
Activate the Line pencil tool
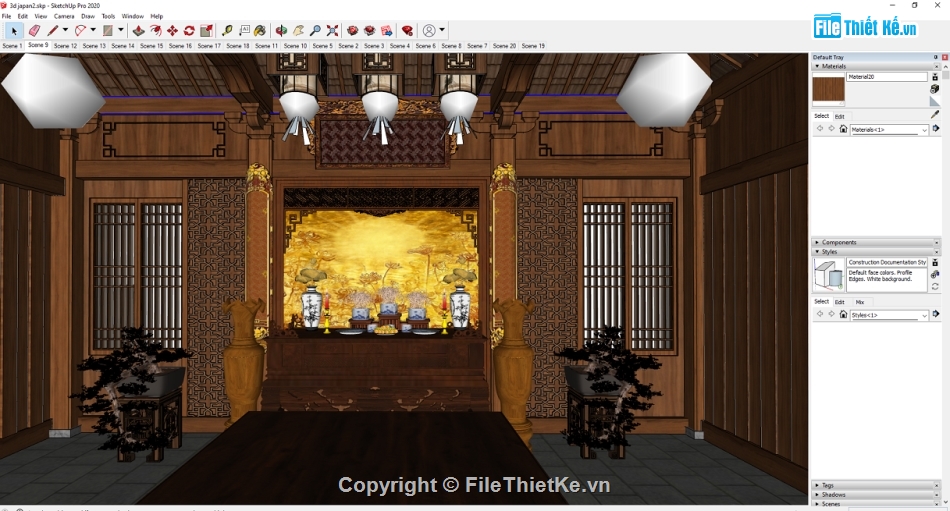pos(53,30)
